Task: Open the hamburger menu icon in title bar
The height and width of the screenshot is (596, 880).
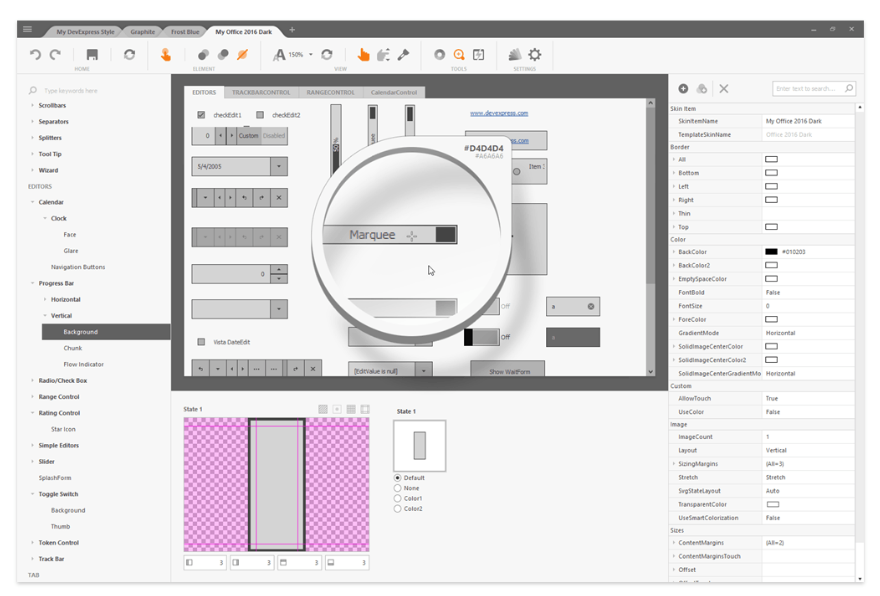Action: click(28, 29)
